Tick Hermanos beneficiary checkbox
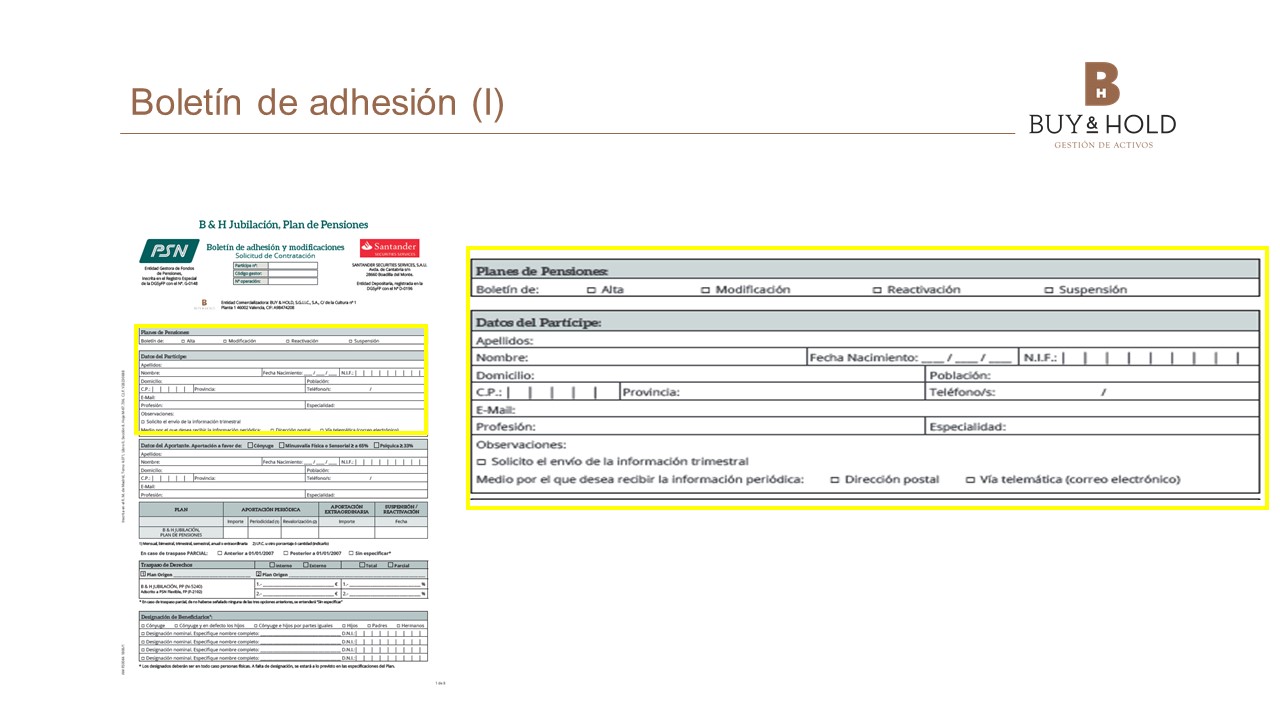This screenshot has height=720, width=1280. coord(398,626)
